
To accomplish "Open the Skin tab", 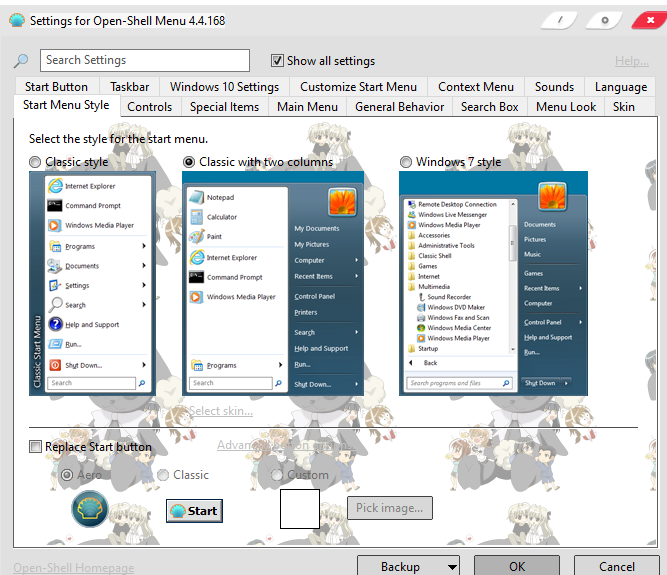I will (623, 106).
